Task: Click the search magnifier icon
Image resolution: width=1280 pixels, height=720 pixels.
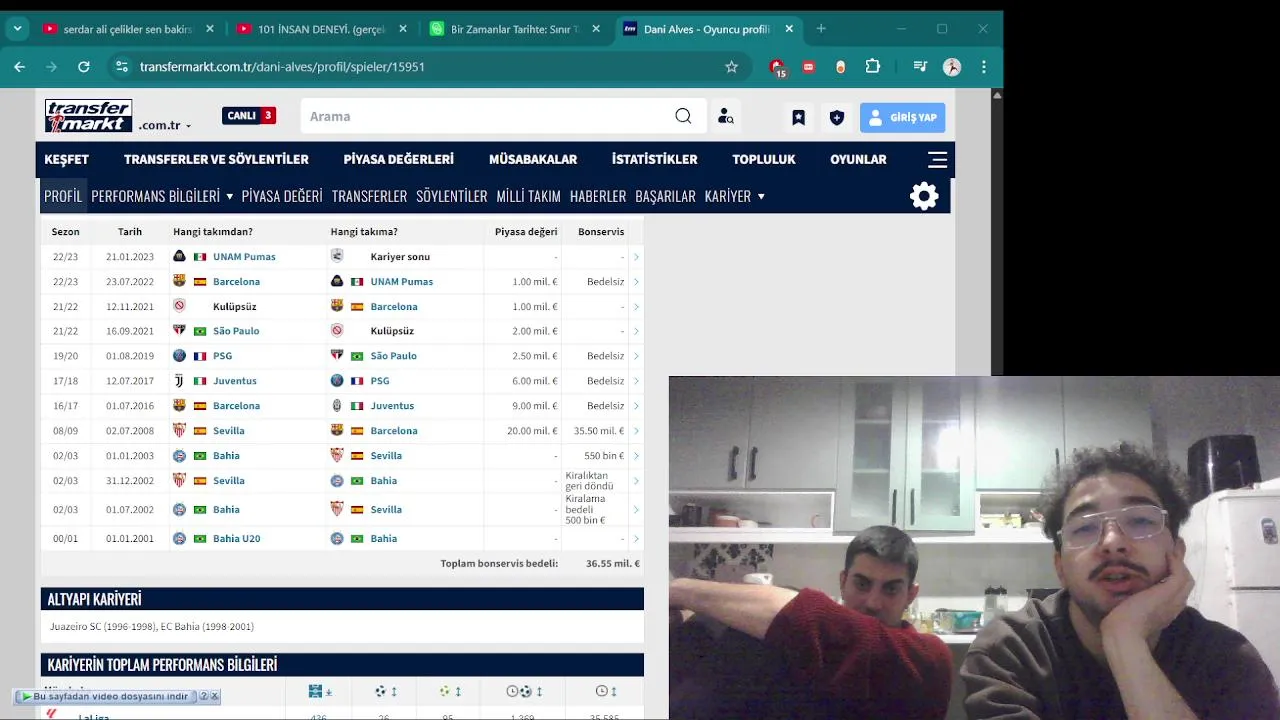Action: click(x=683, y=116)
